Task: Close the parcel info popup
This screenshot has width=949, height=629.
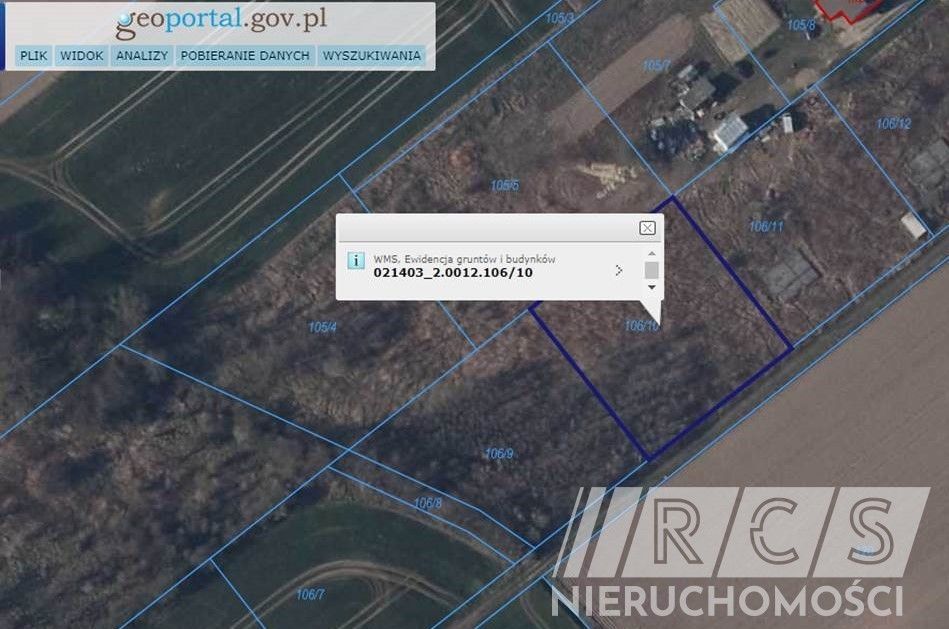Action: point(647,228)
